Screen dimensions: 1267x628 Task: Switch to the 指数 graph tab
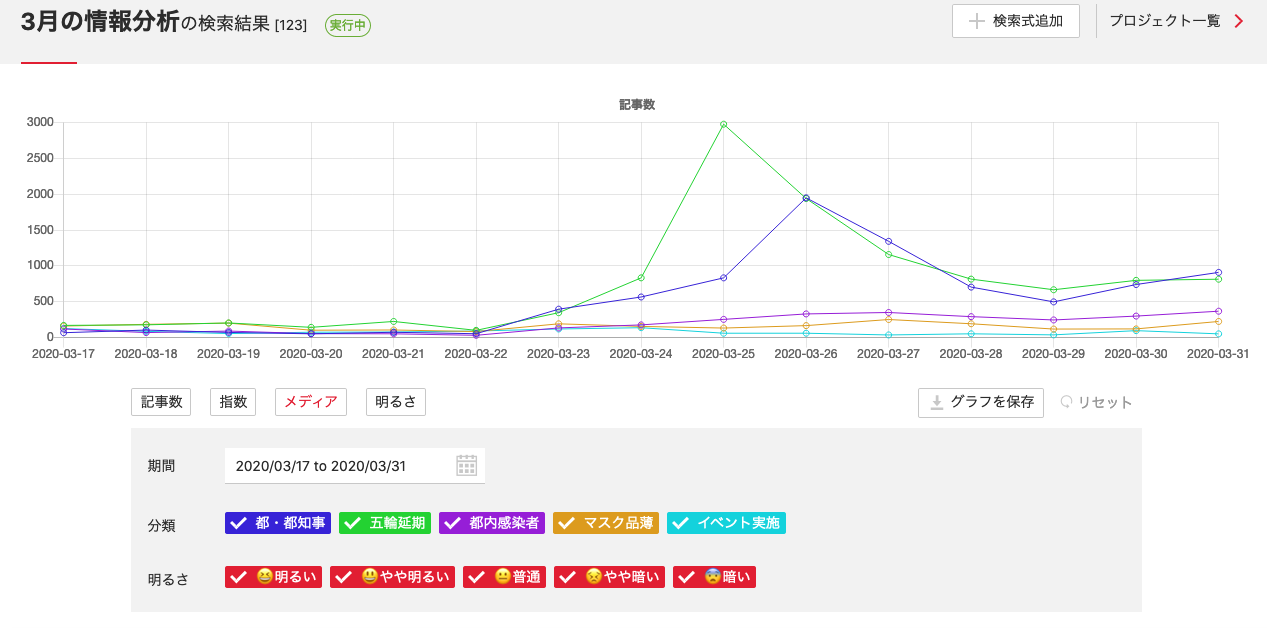coord(233,402)
